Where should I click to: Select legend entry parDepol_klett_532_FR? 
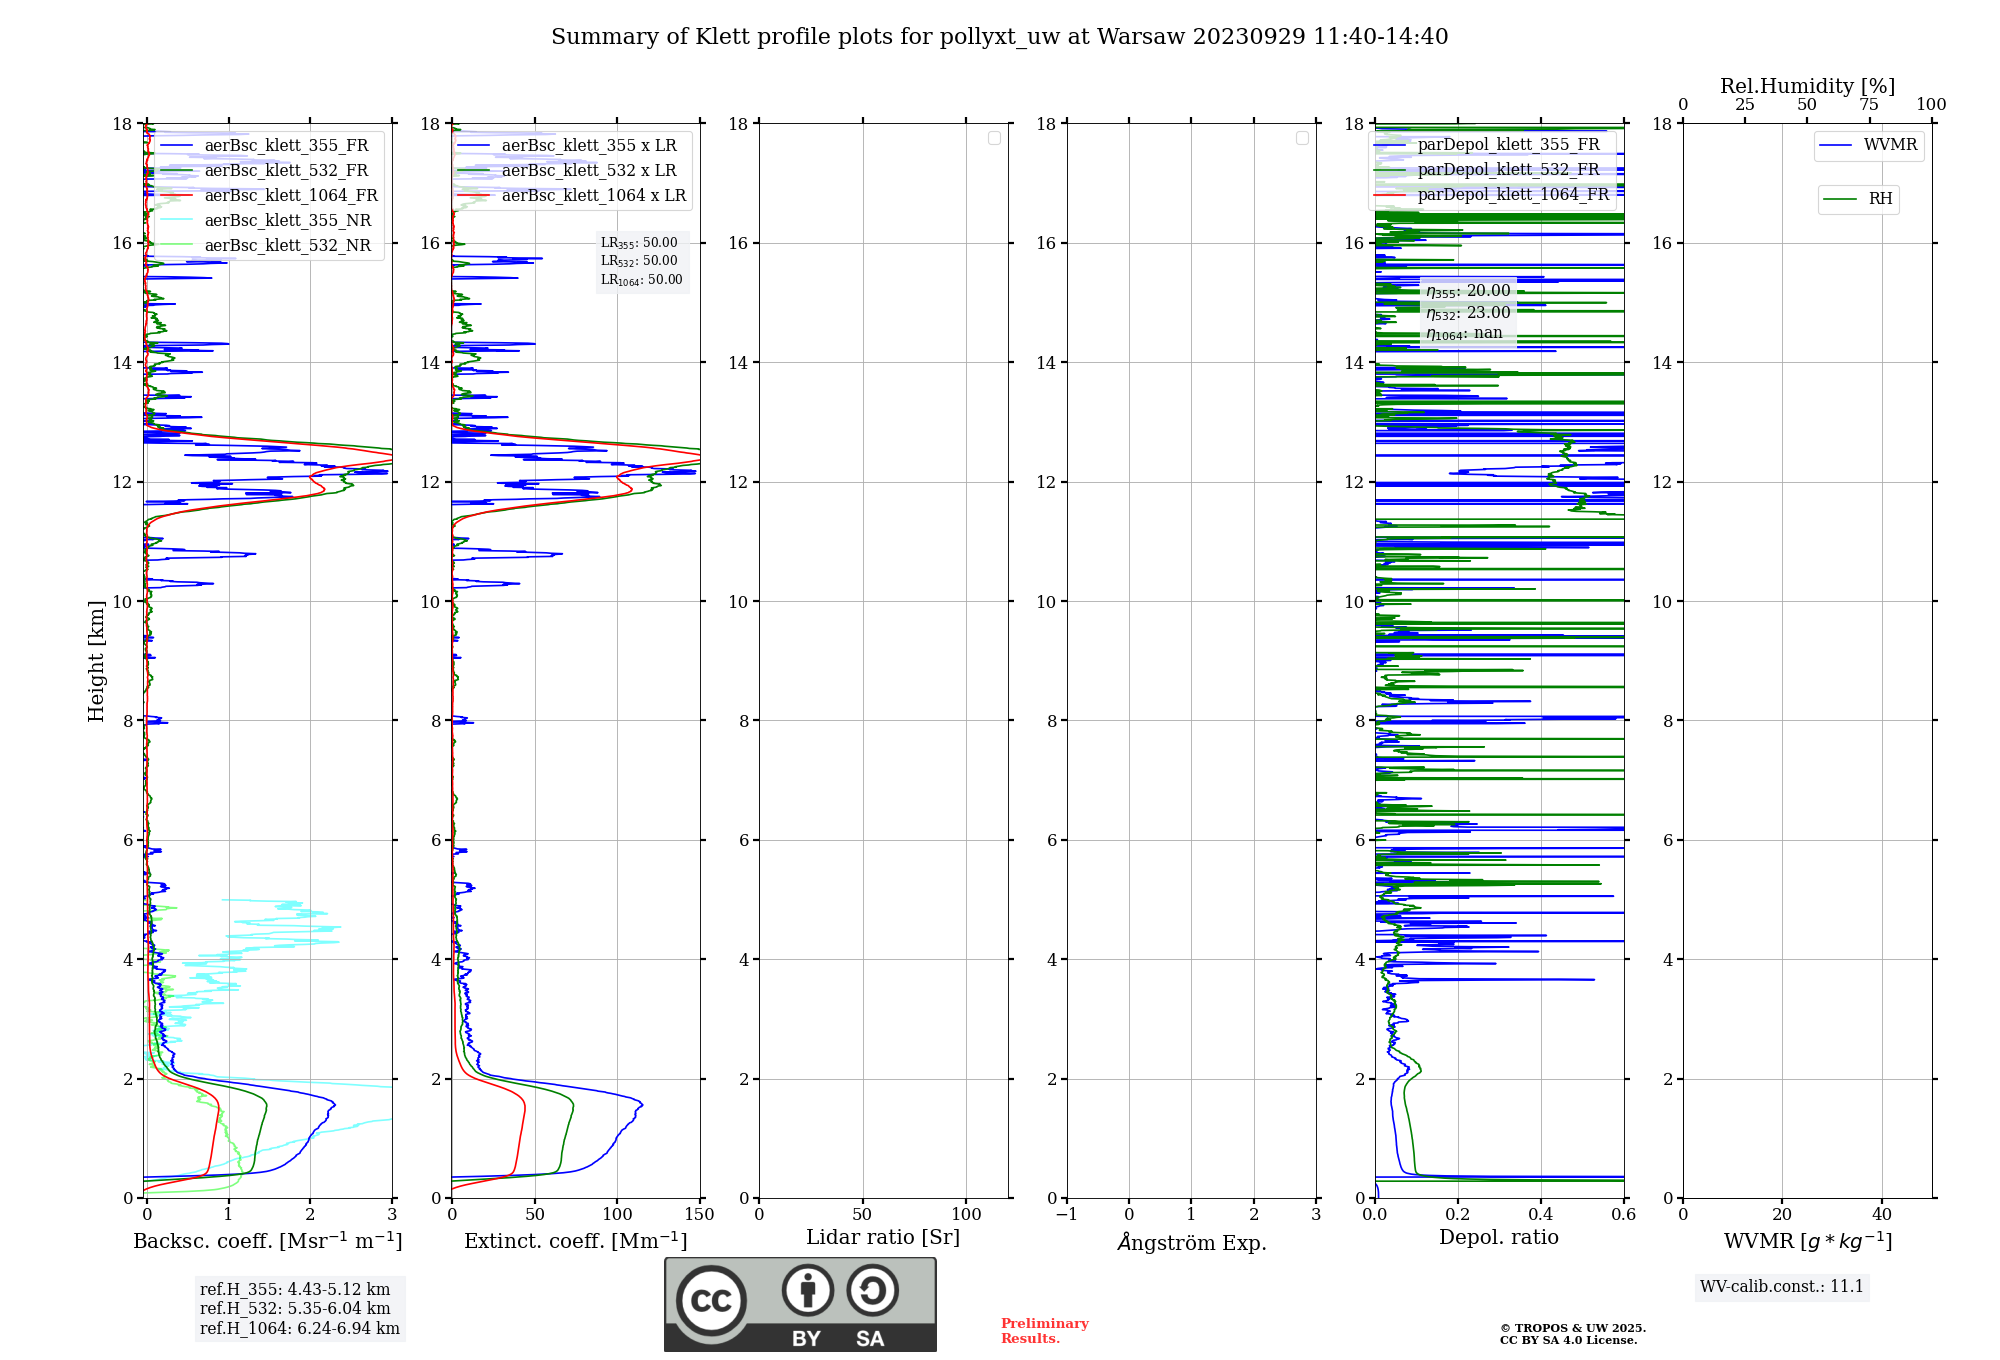coord(1487,170)
